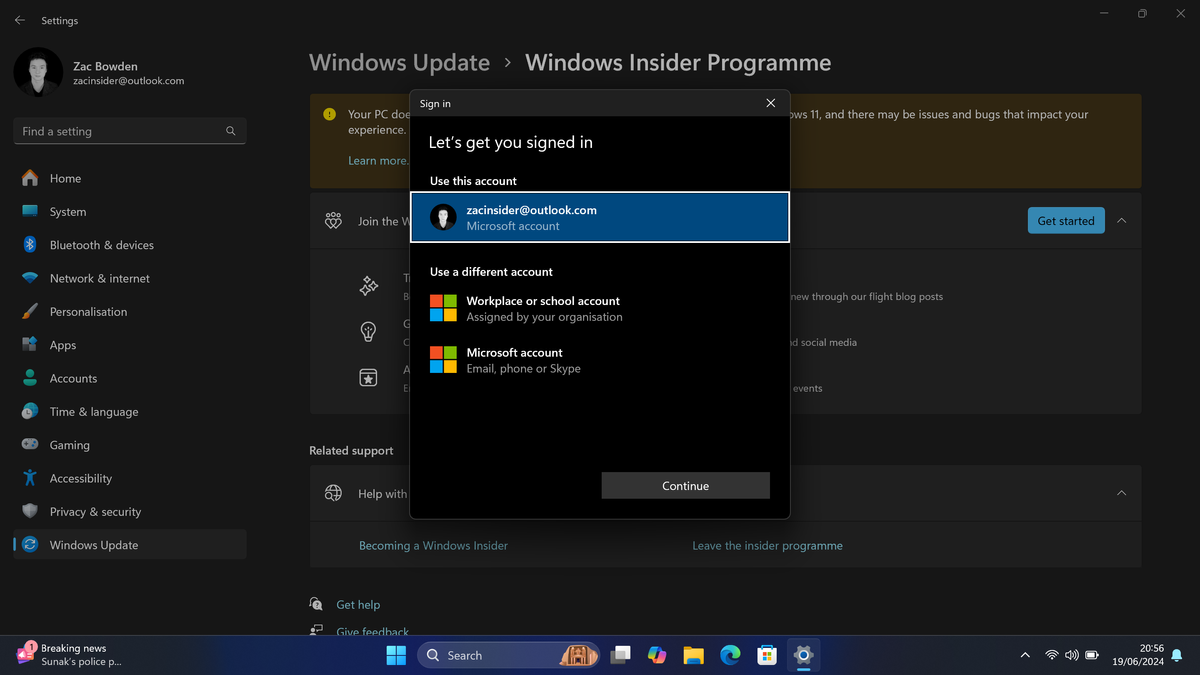Click the search magnifier in Find a setting
This screenshot has width=1200, height=675.
tap(231, 131)
